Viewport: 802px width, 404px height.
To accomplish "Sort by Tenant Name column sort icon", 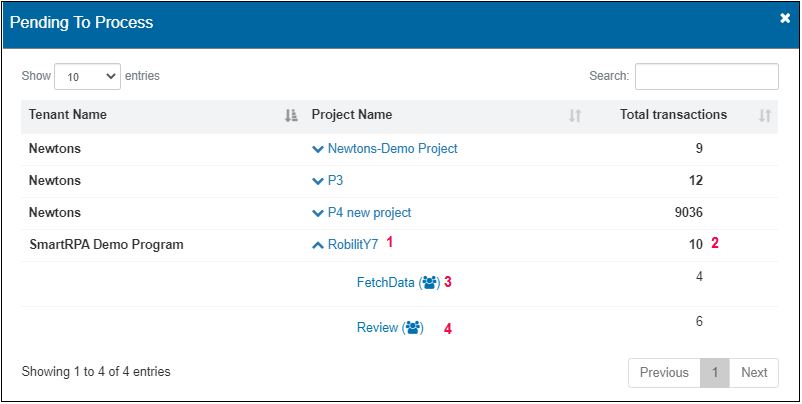I will coord(291,116).
